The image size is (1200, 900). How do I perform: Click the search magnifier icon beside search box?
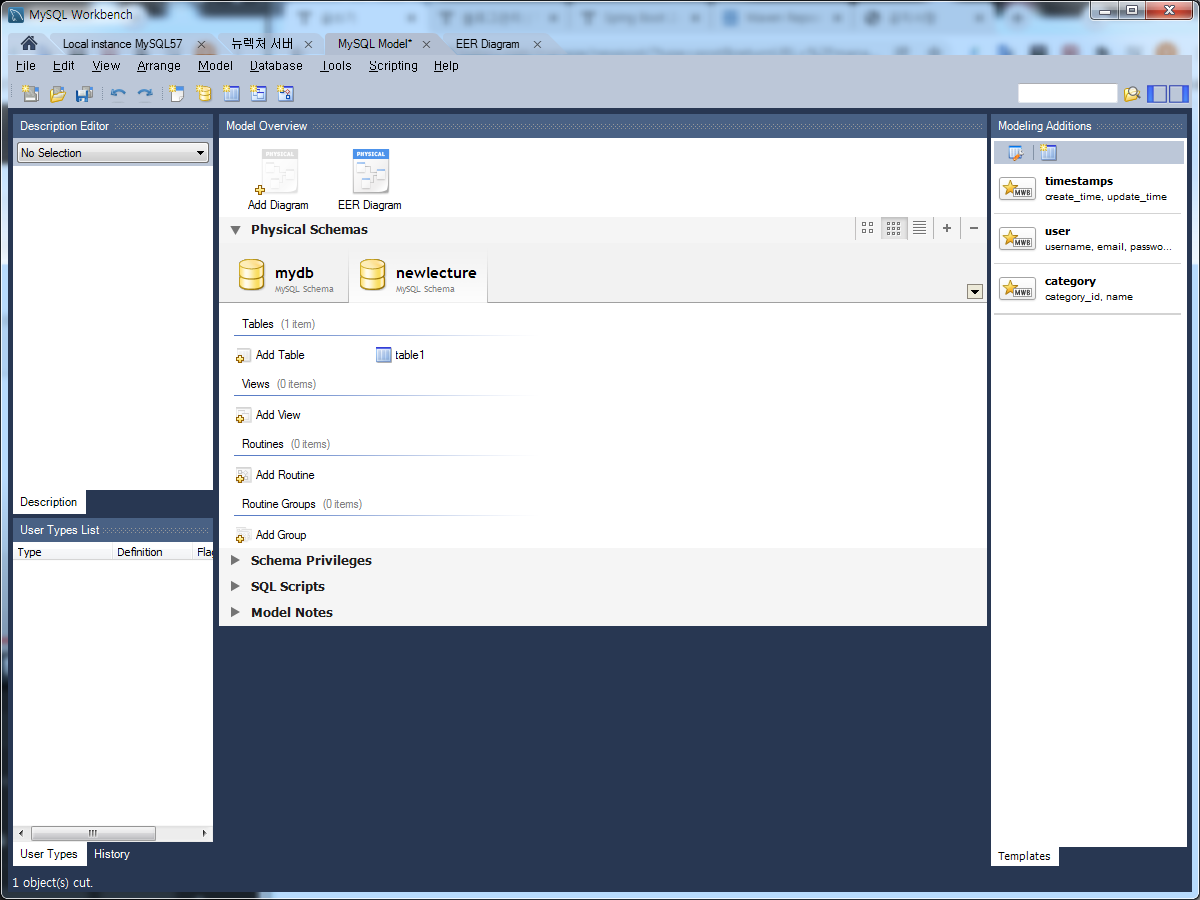(1132, 93)
